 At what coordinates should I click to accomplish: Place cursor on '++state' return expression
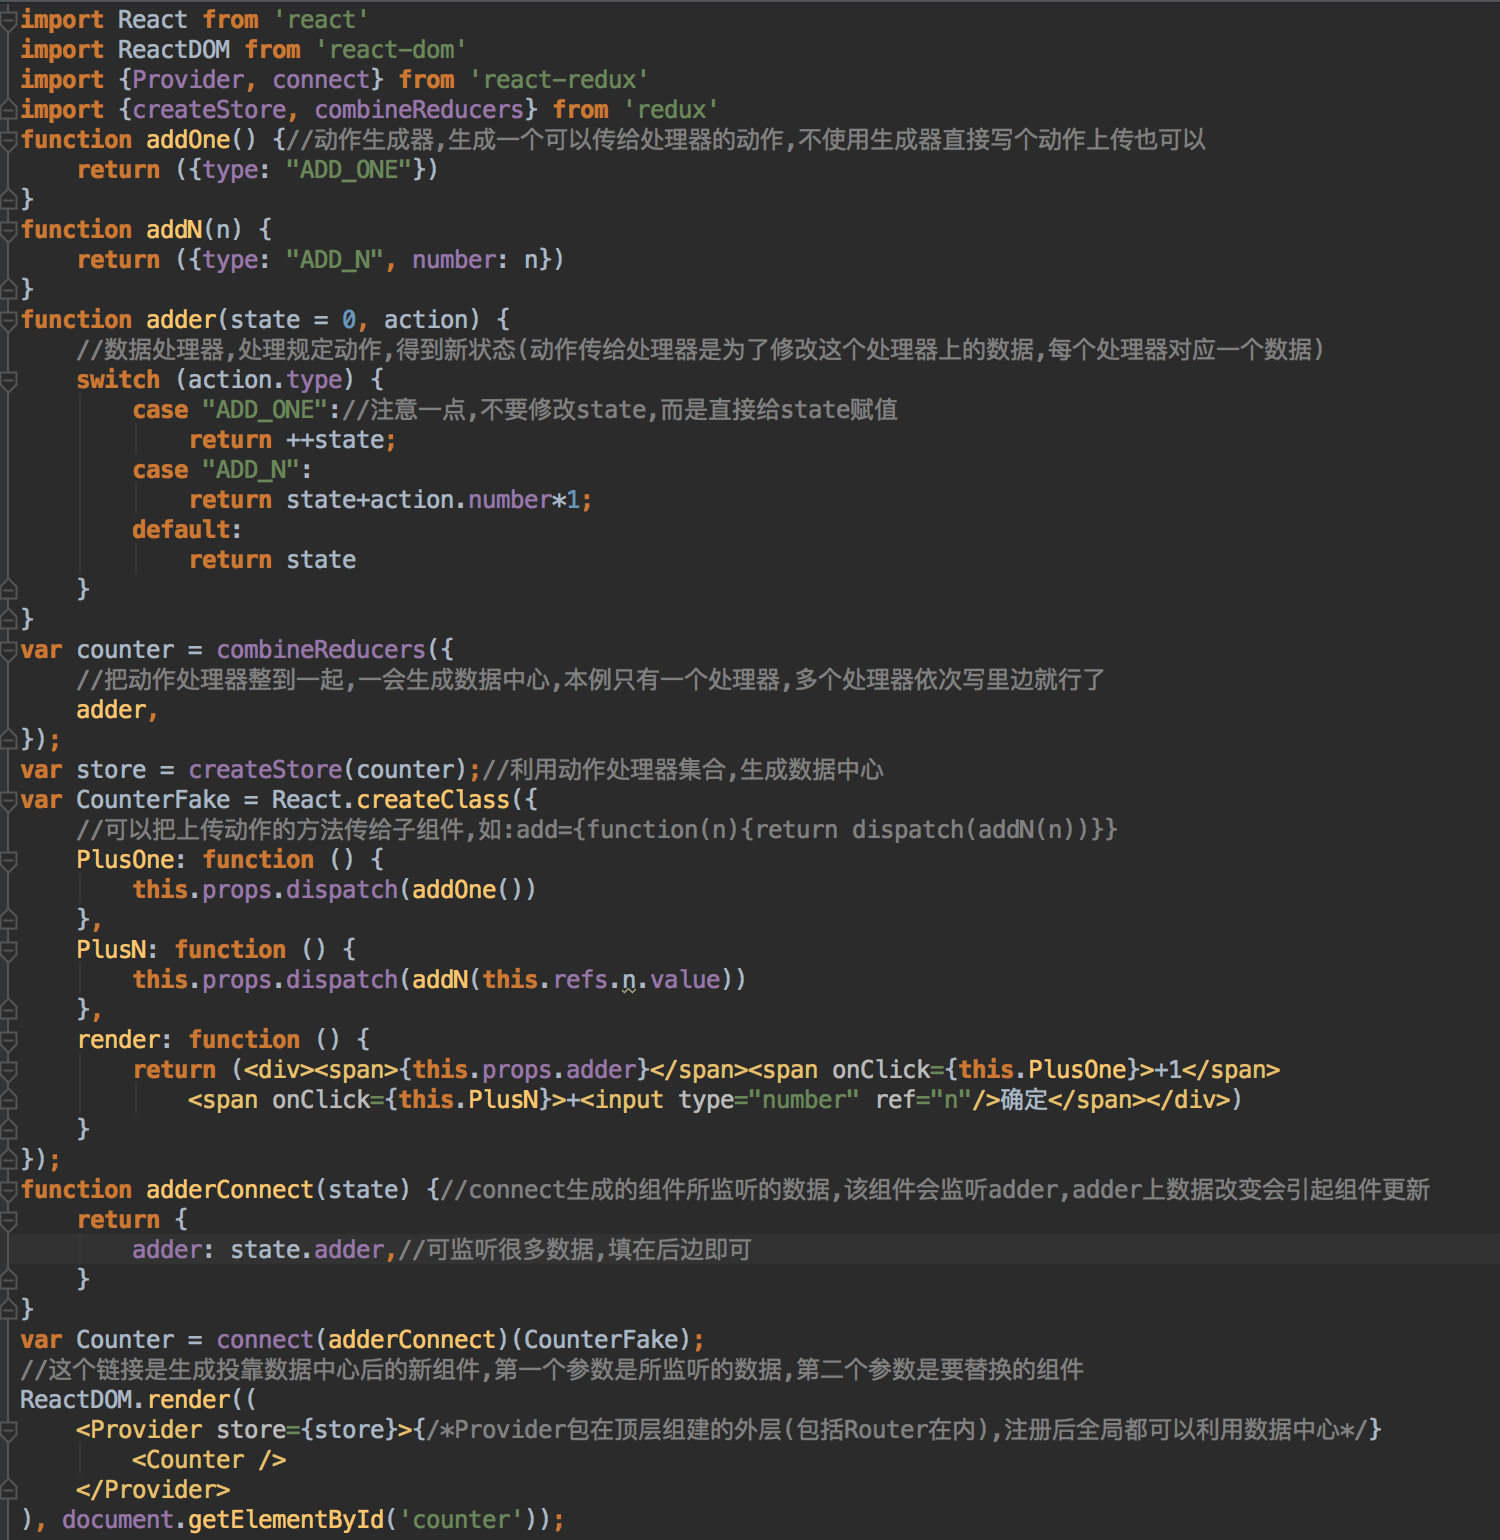(335, 440)
